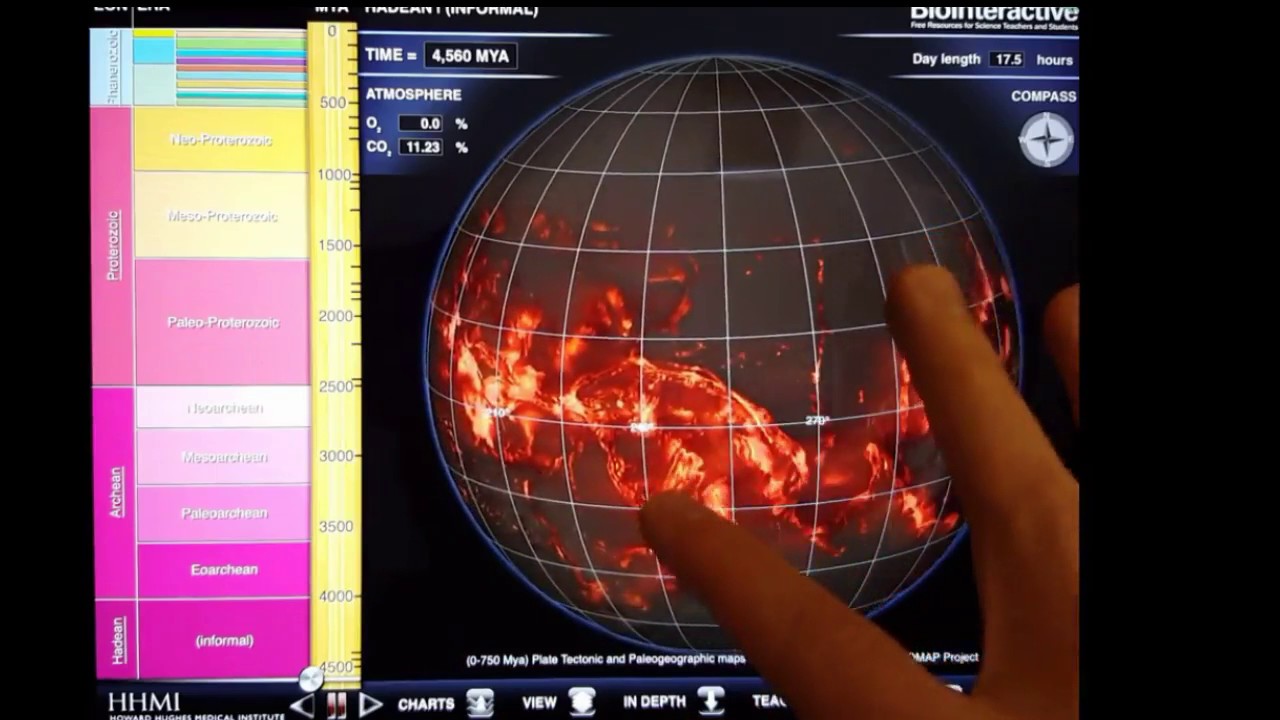Click the 500 mark on timeline ruler
Image resolution: width=1280 pixels, height=720 pixels.
tap(333, 103)
